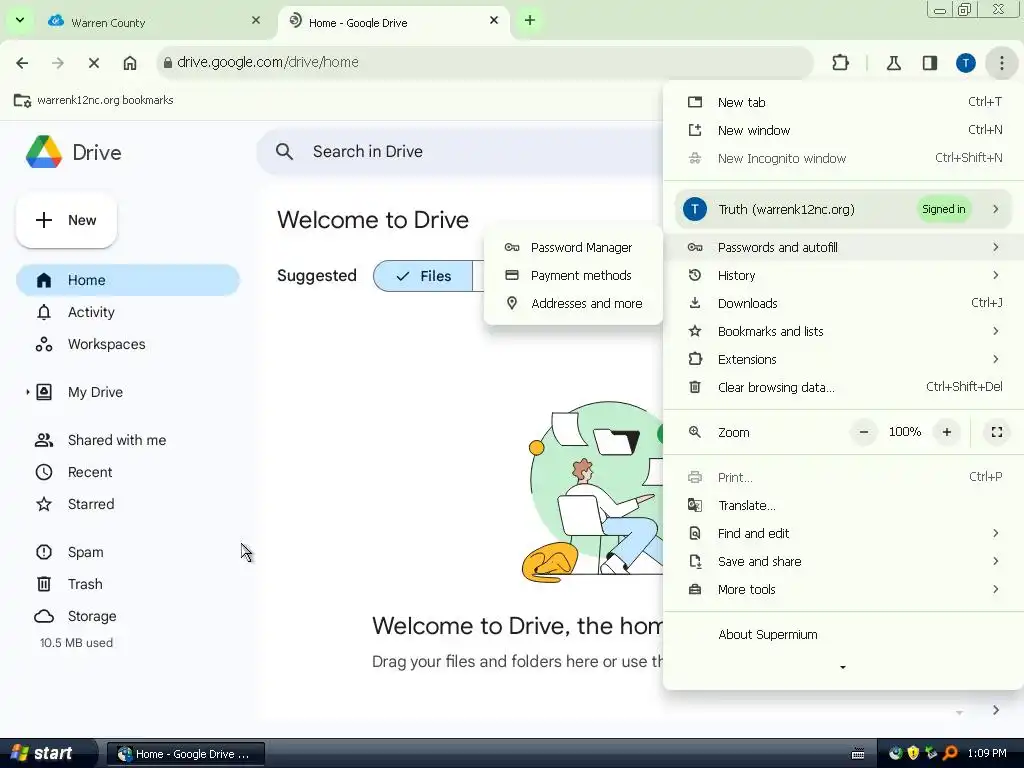Decrease zoom with minus button
This screenshot has width=1024, height=768.
[x=863, y=432]
